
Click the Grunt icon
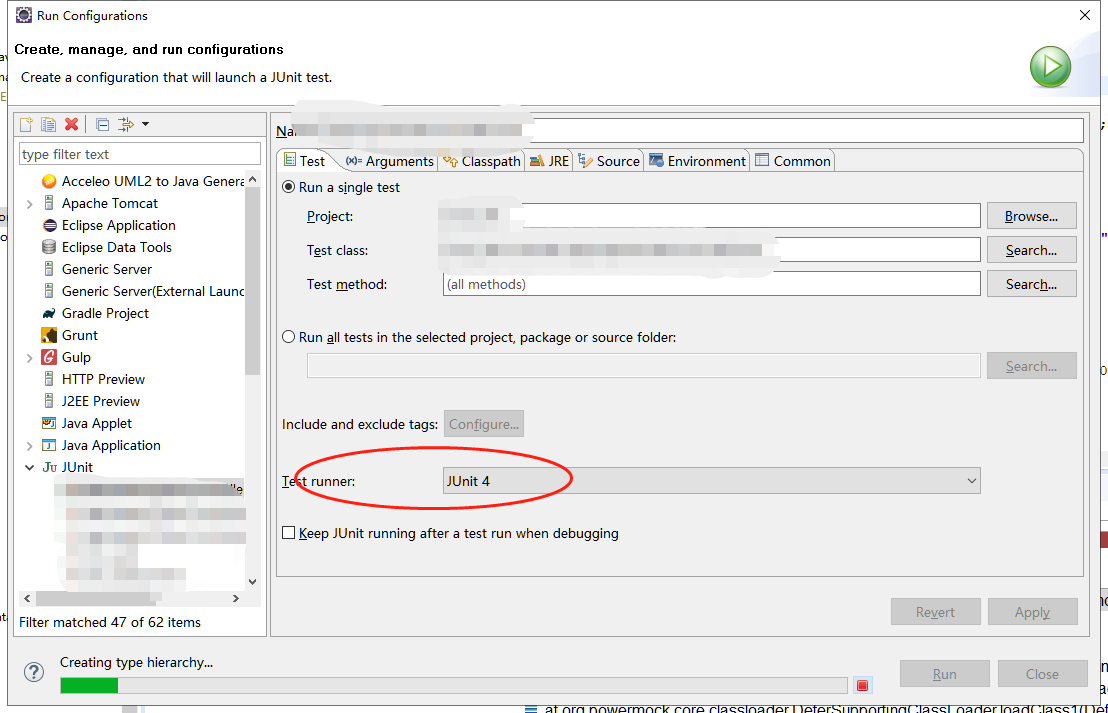tap(49, 335)
